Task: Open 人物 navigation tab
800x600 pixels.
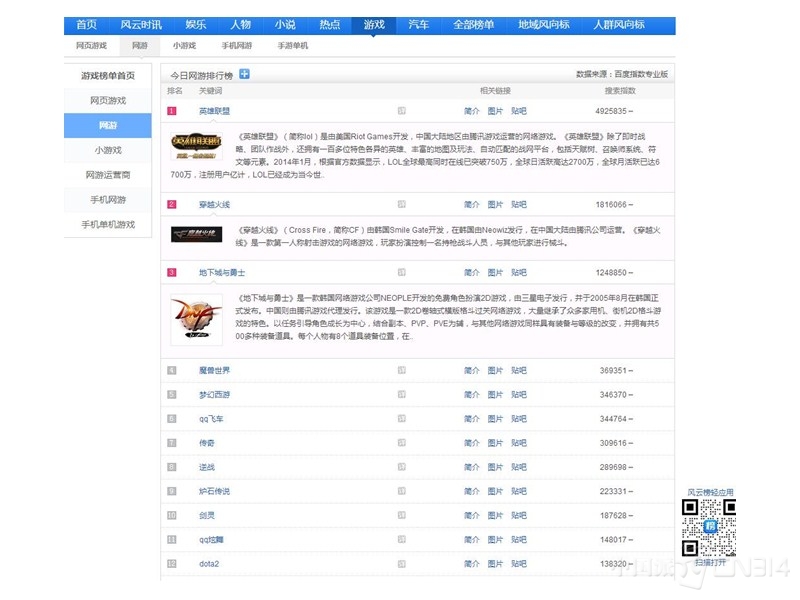Action: coord(240,24)
